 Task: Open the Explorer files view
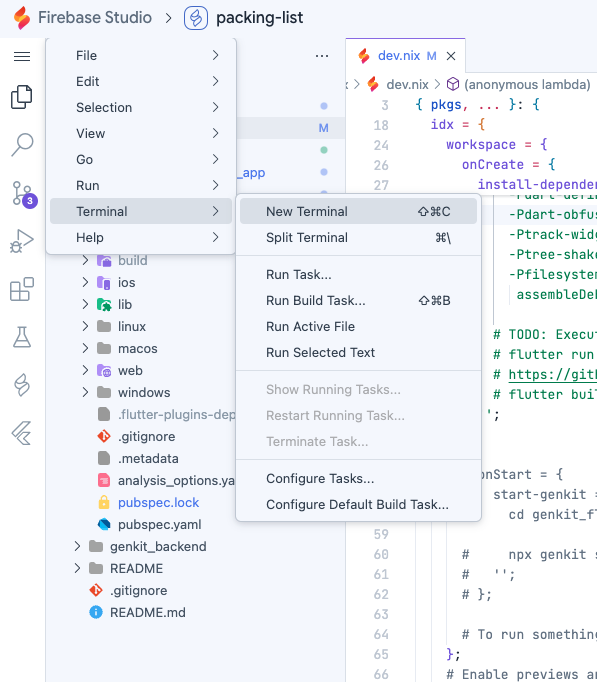click(x=22, y=97)
